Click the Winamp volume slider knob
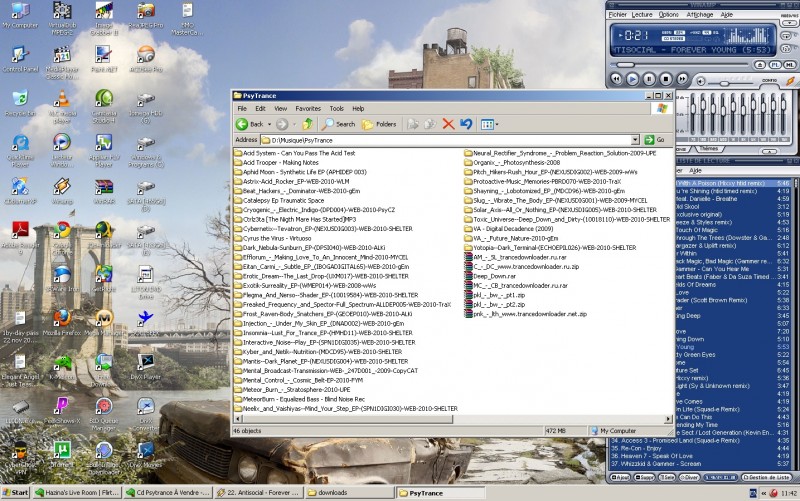This screenshot has width=800, height=501. coord(724,83)
